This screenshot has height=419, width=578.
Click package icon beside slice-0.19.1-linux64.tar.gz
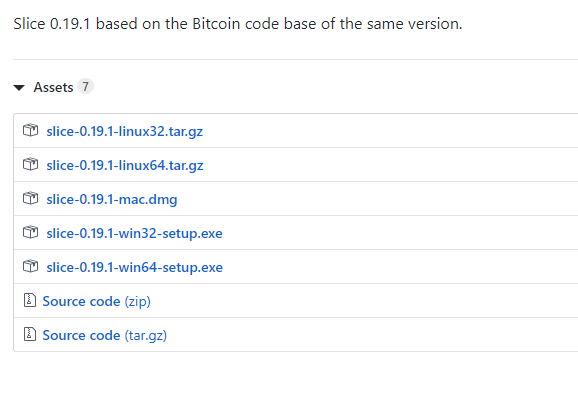[x=30, y=164]
